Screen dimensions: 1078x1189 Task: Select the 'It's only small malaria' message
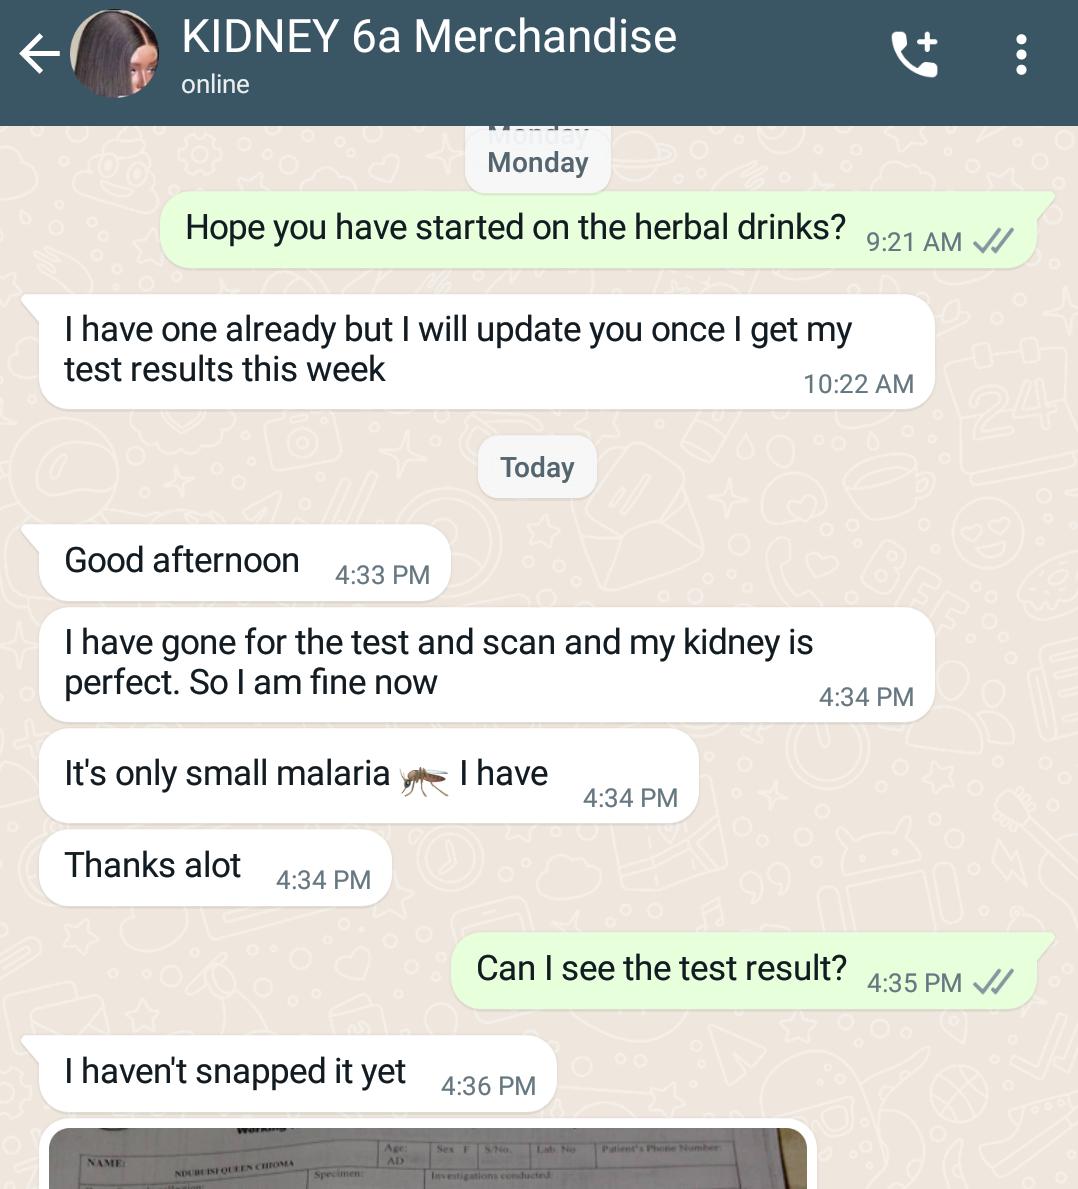pos(368,776)
